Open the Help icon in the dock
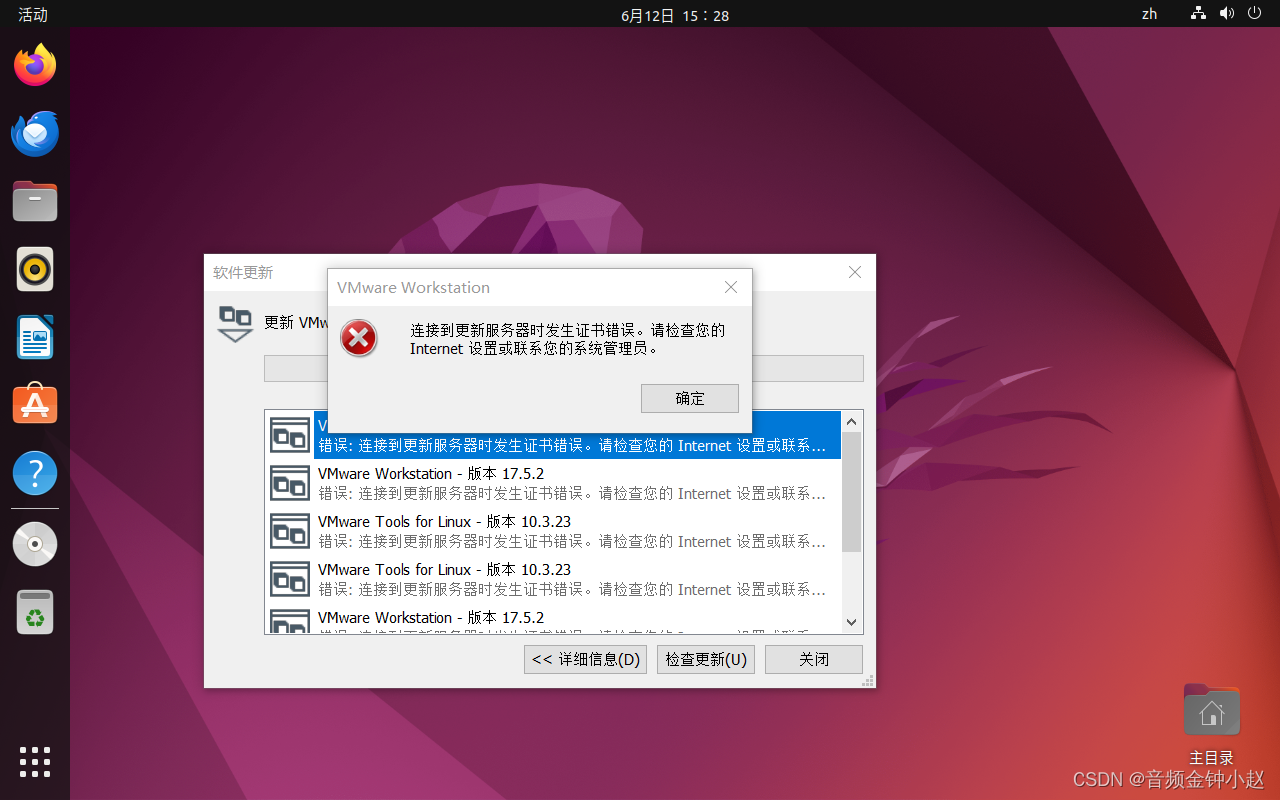 (x=35, y=472)
